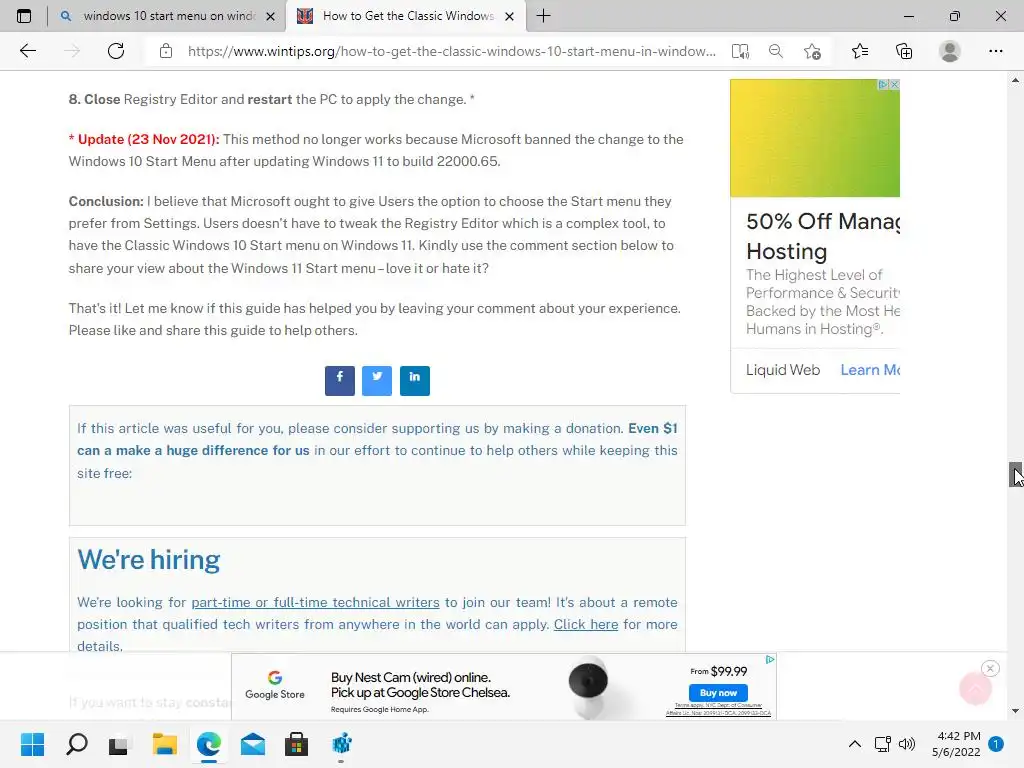Follow the 'part-time or full-time technical writers' link
Image resolution: width=1024 pixels, height=768 pixels.
[x=315, y=602]
